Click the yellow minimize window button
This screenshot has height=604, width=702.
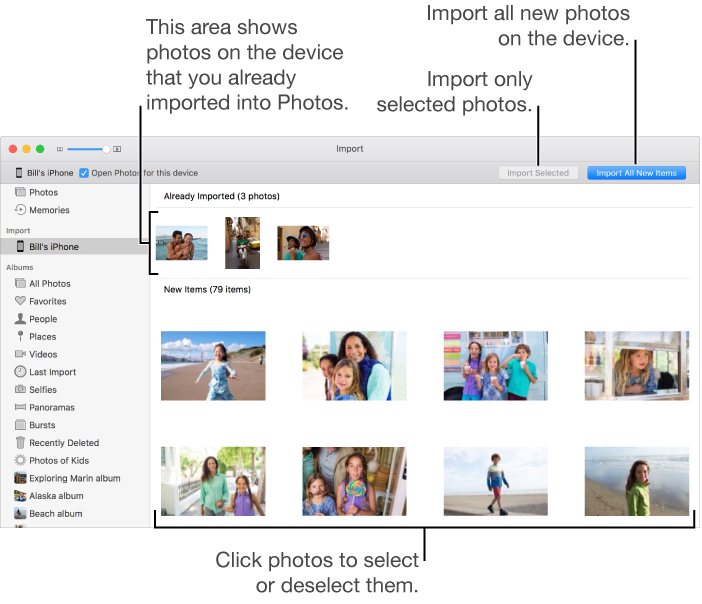[x=27, y=149]
